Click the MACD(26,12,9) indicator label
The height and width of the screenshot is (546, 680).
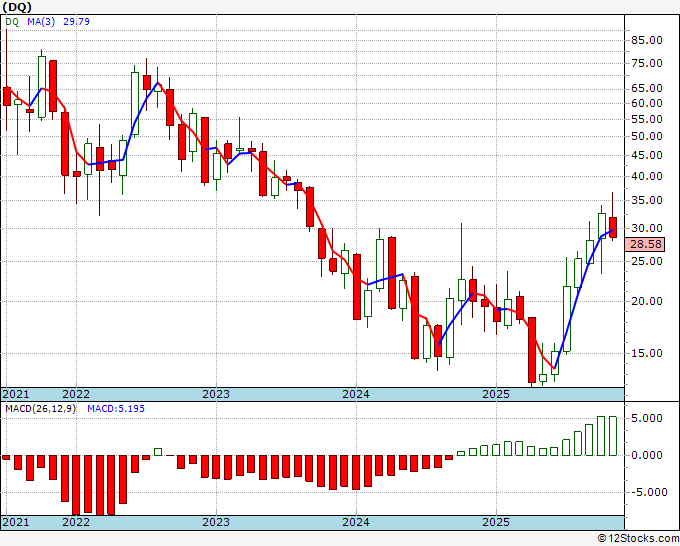coord(40,409)
